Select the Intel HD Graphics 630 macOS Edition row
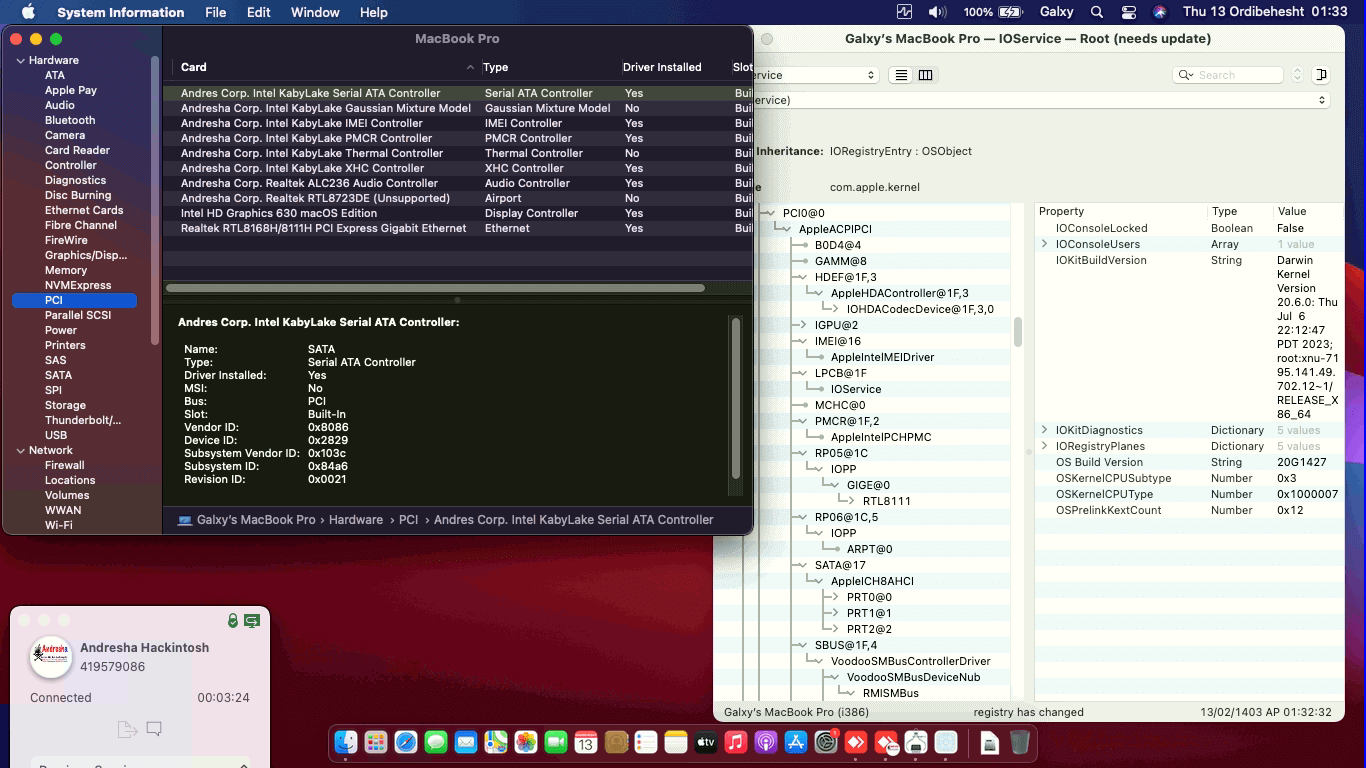The width and height of the screenshot is (1366, 768). [x=458, y=213]
